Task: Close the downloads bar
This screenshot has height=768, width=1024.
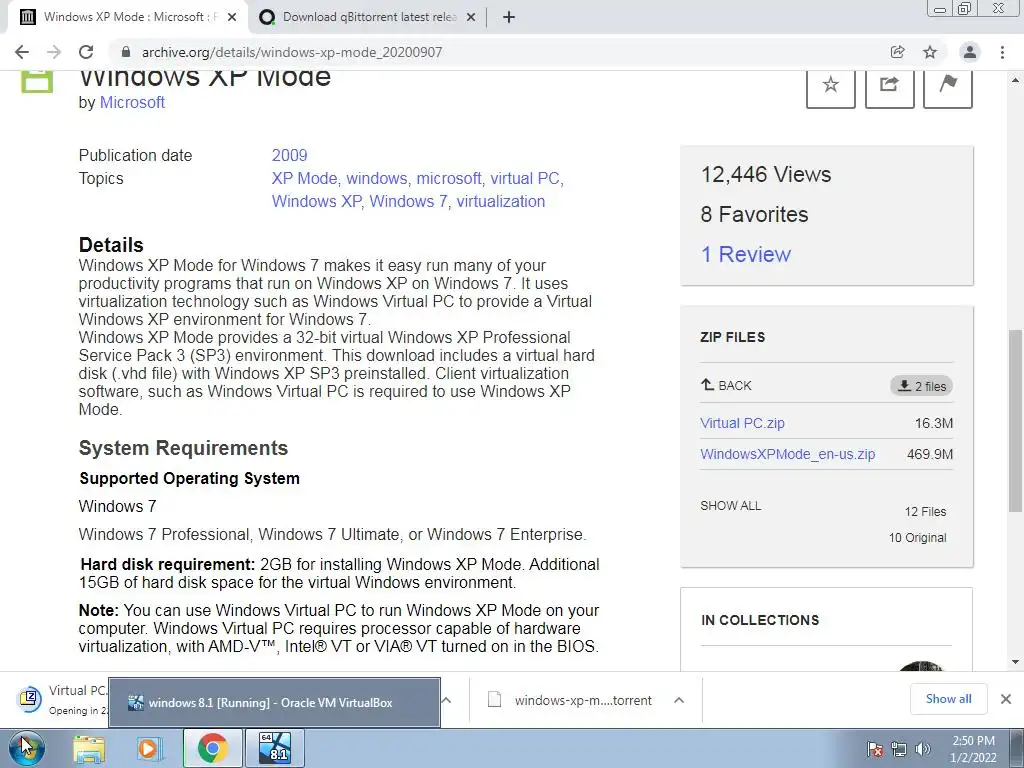Action: pos(1006,699)
